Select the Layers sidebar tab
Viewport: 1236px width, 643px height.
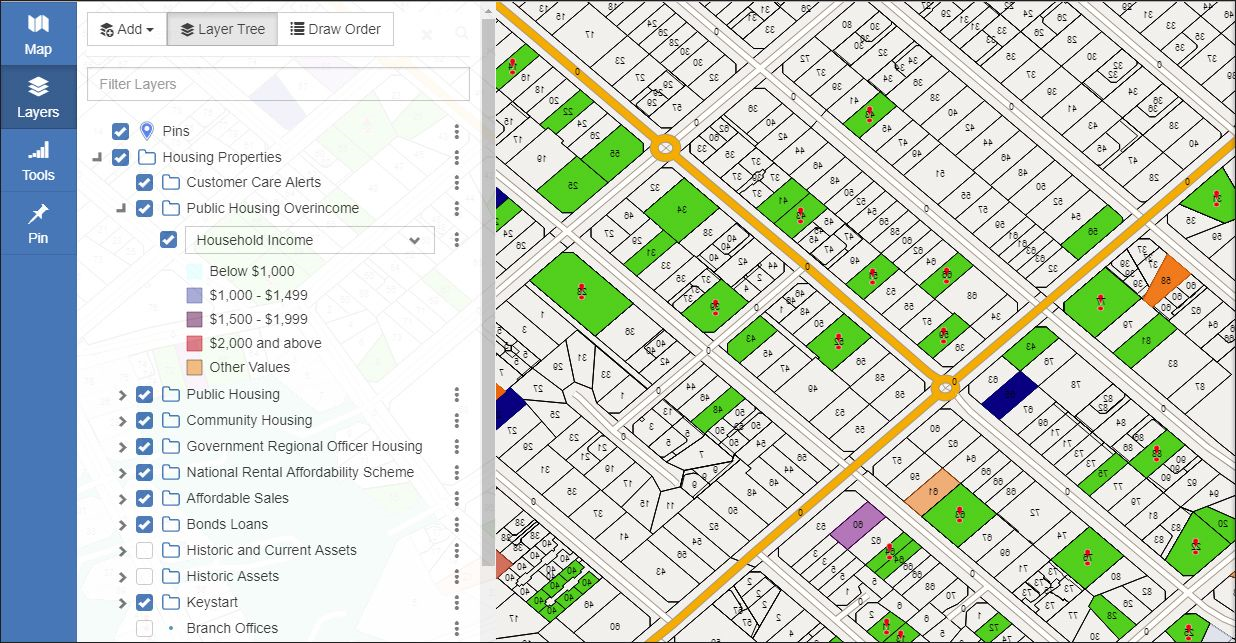38,97
